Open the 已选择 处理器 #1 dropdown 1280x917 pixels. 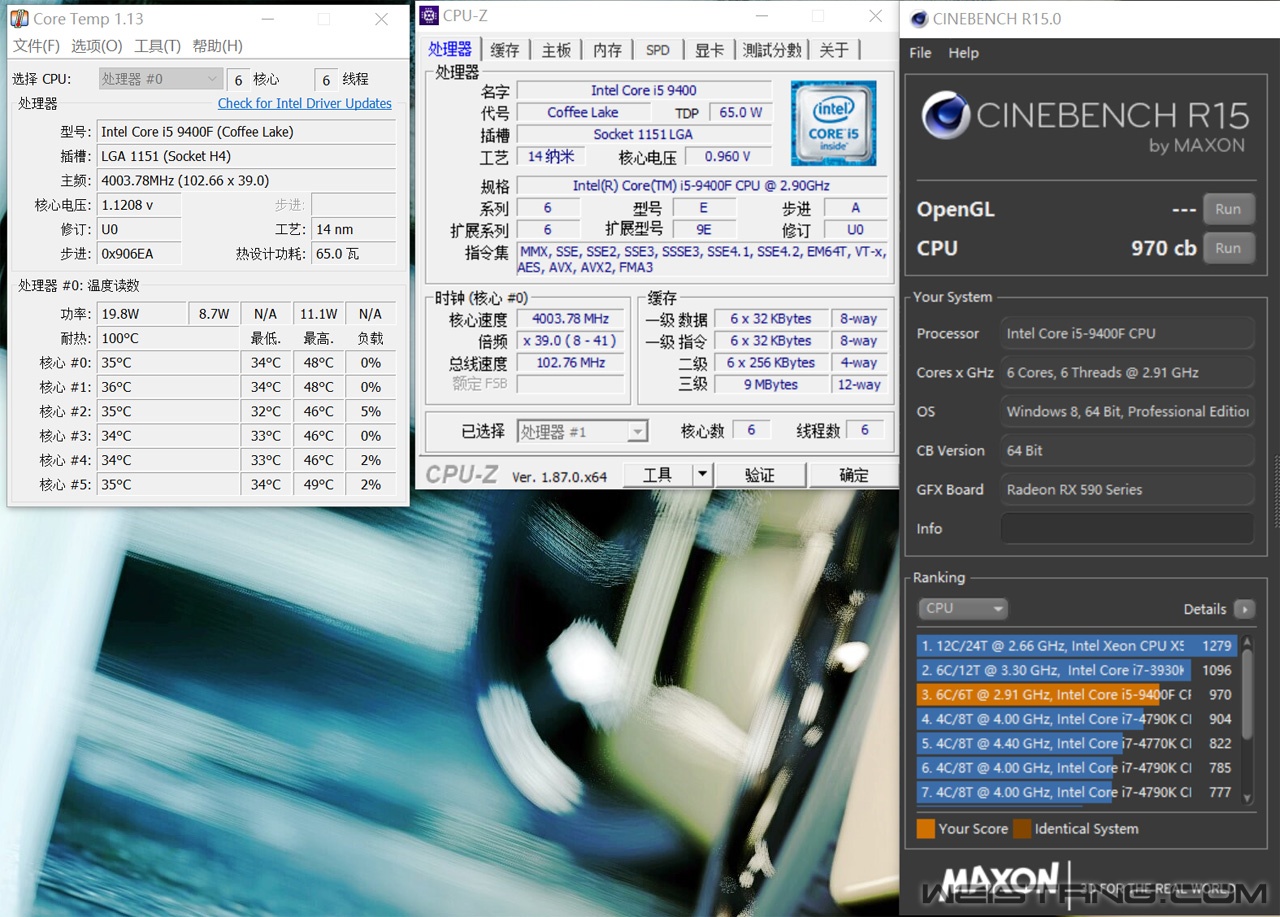point(582,431)
